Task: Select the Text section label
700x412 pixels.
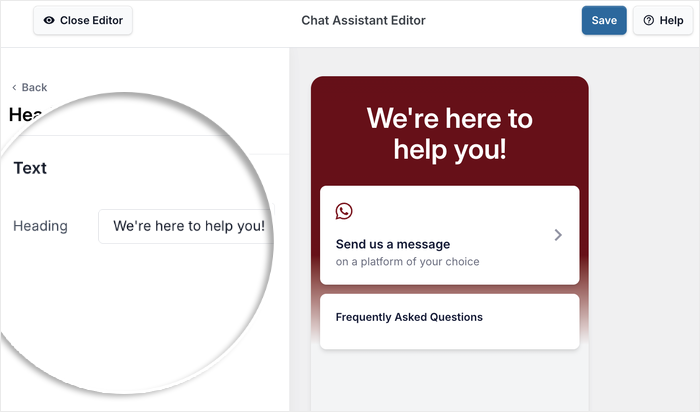Action: (x=30, y=168)
